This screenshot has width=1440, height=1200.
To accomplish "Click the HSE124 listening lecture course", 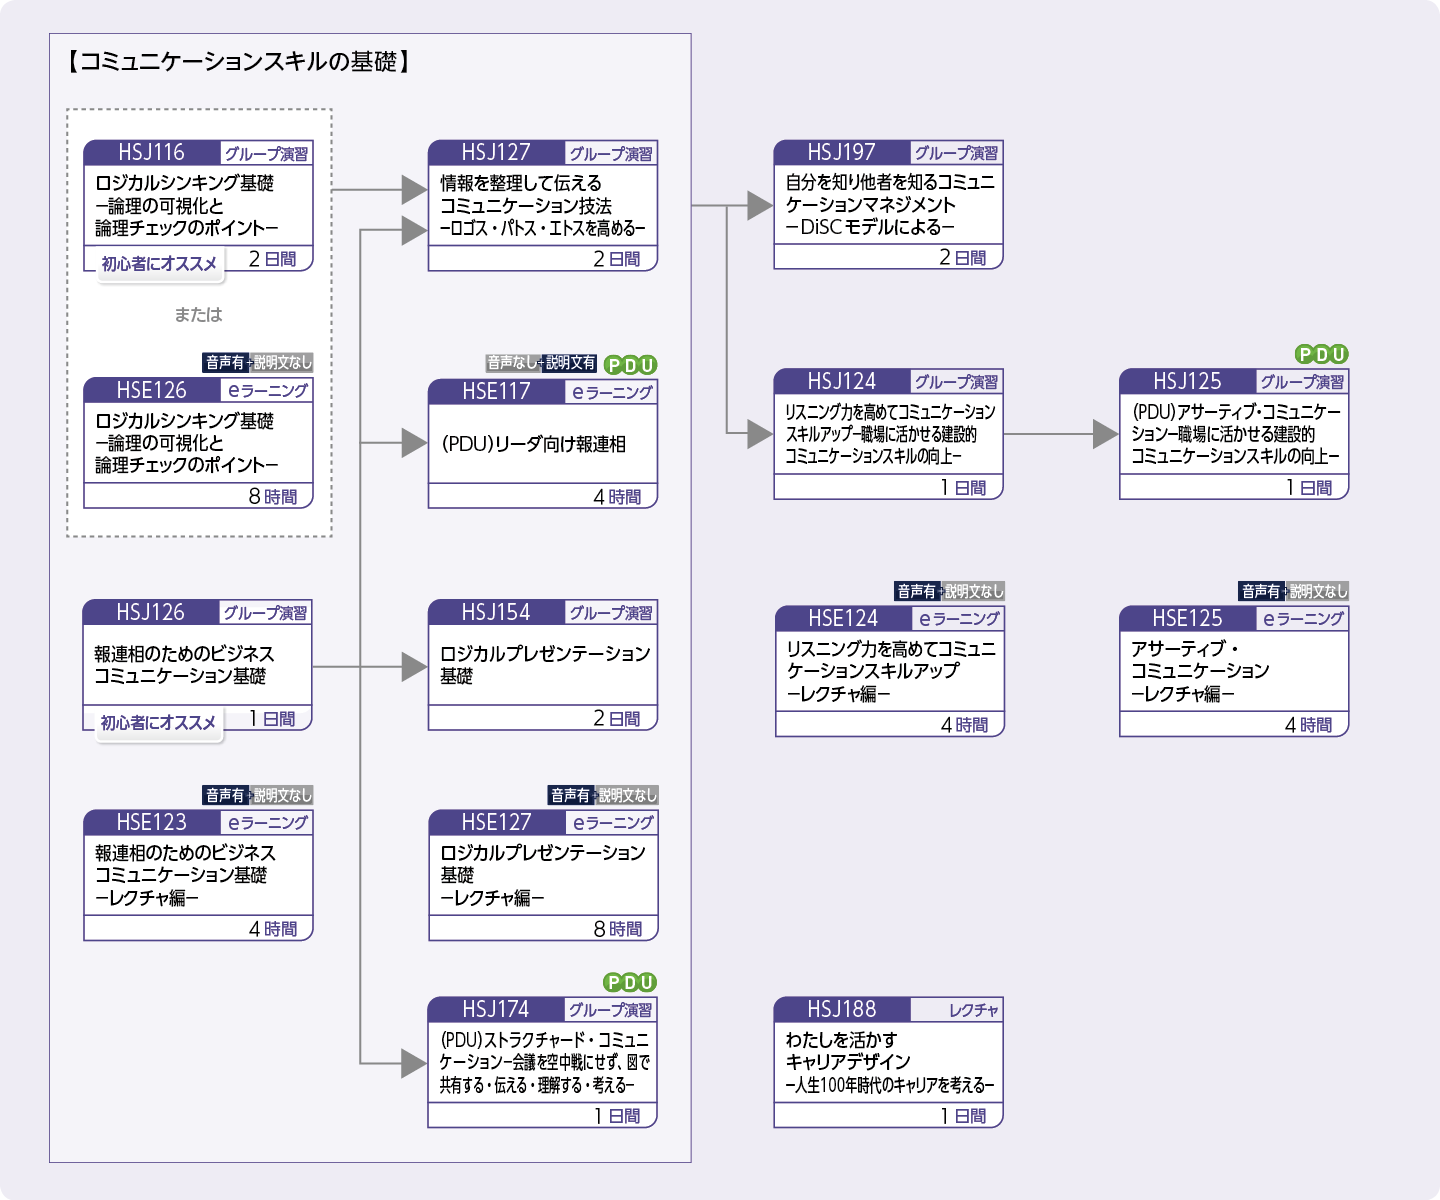I will coord(889,671).
